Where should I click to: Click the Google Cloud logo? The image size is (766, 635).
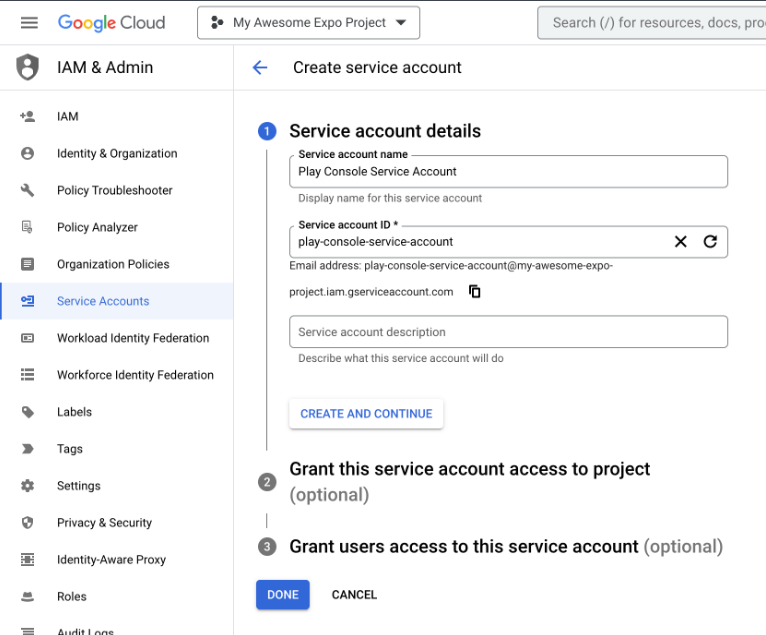click(x=111, y=22)
